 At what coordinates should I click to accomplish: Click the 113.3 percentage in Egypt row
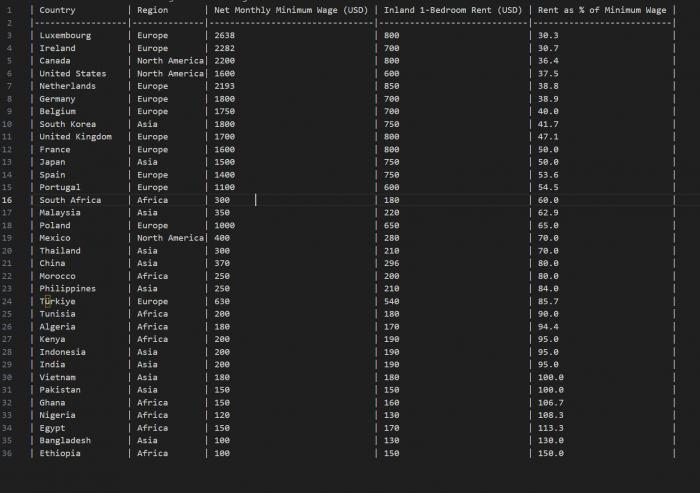tap(551, 428)
